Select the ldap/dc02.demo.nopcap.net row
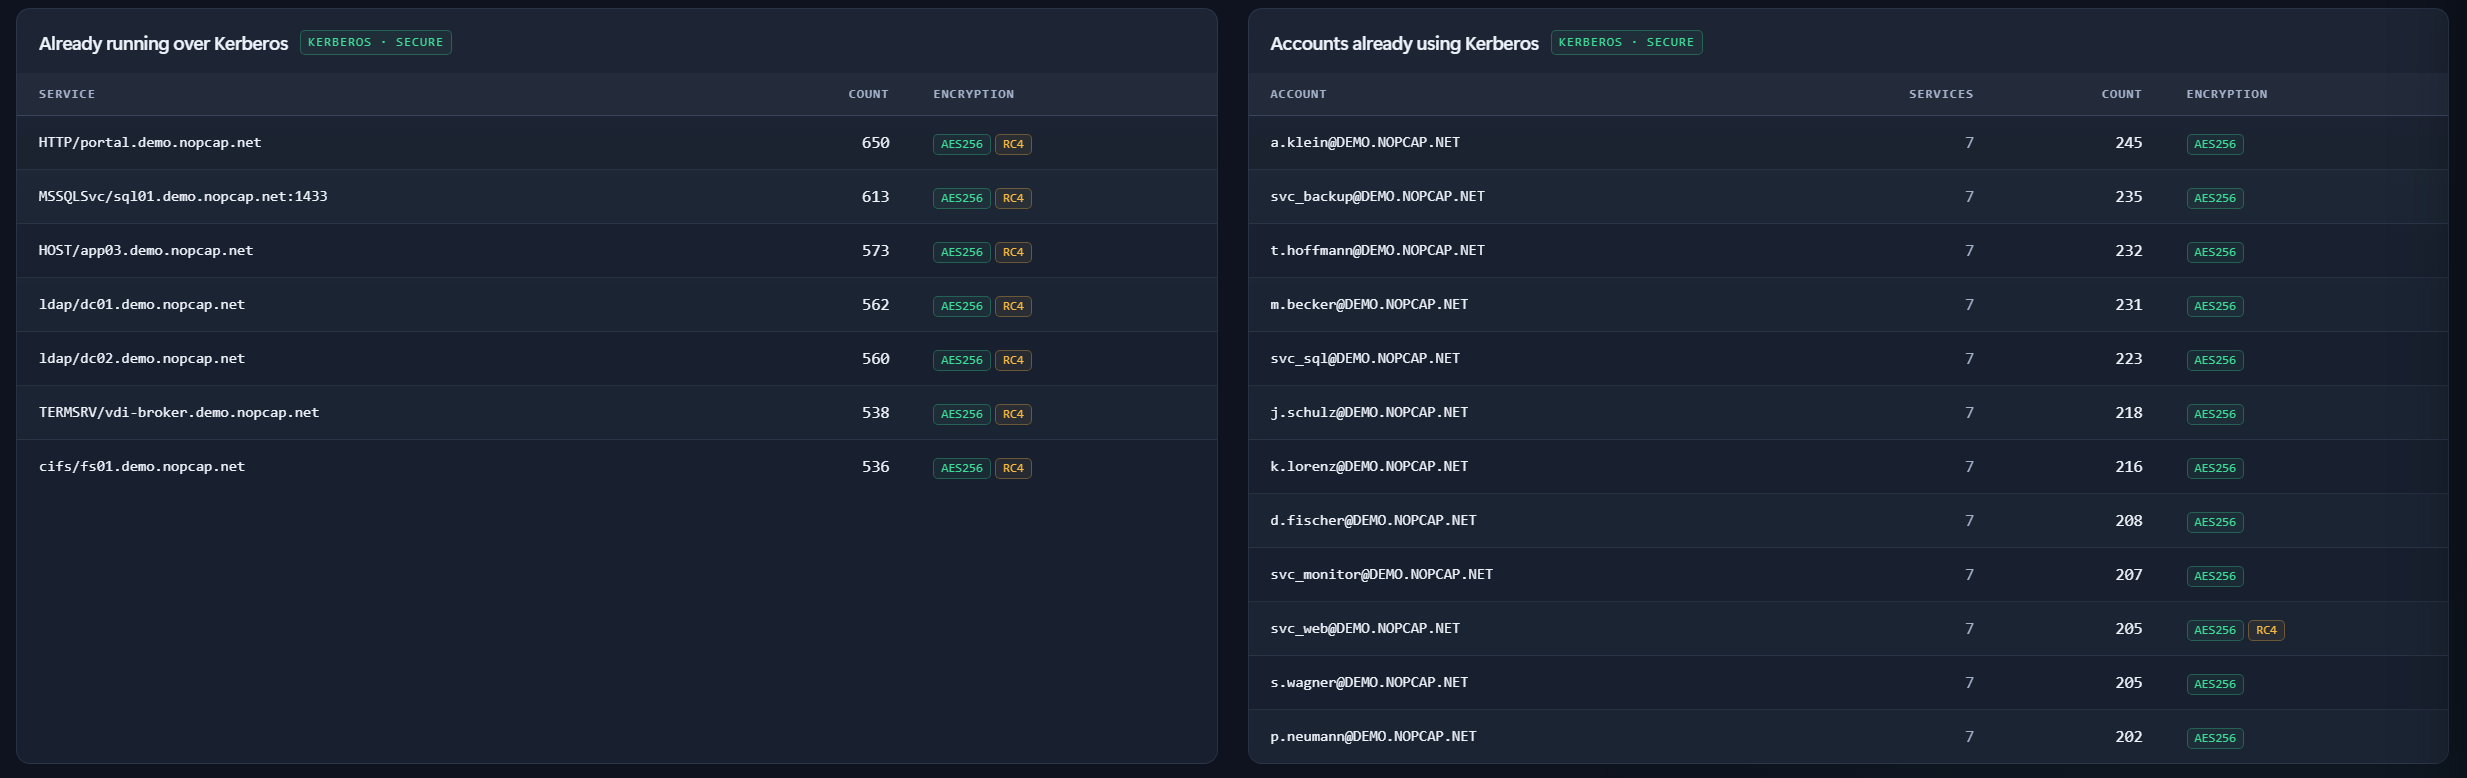The width and height of the screenshot is (2467, 778). coord(617,359)
